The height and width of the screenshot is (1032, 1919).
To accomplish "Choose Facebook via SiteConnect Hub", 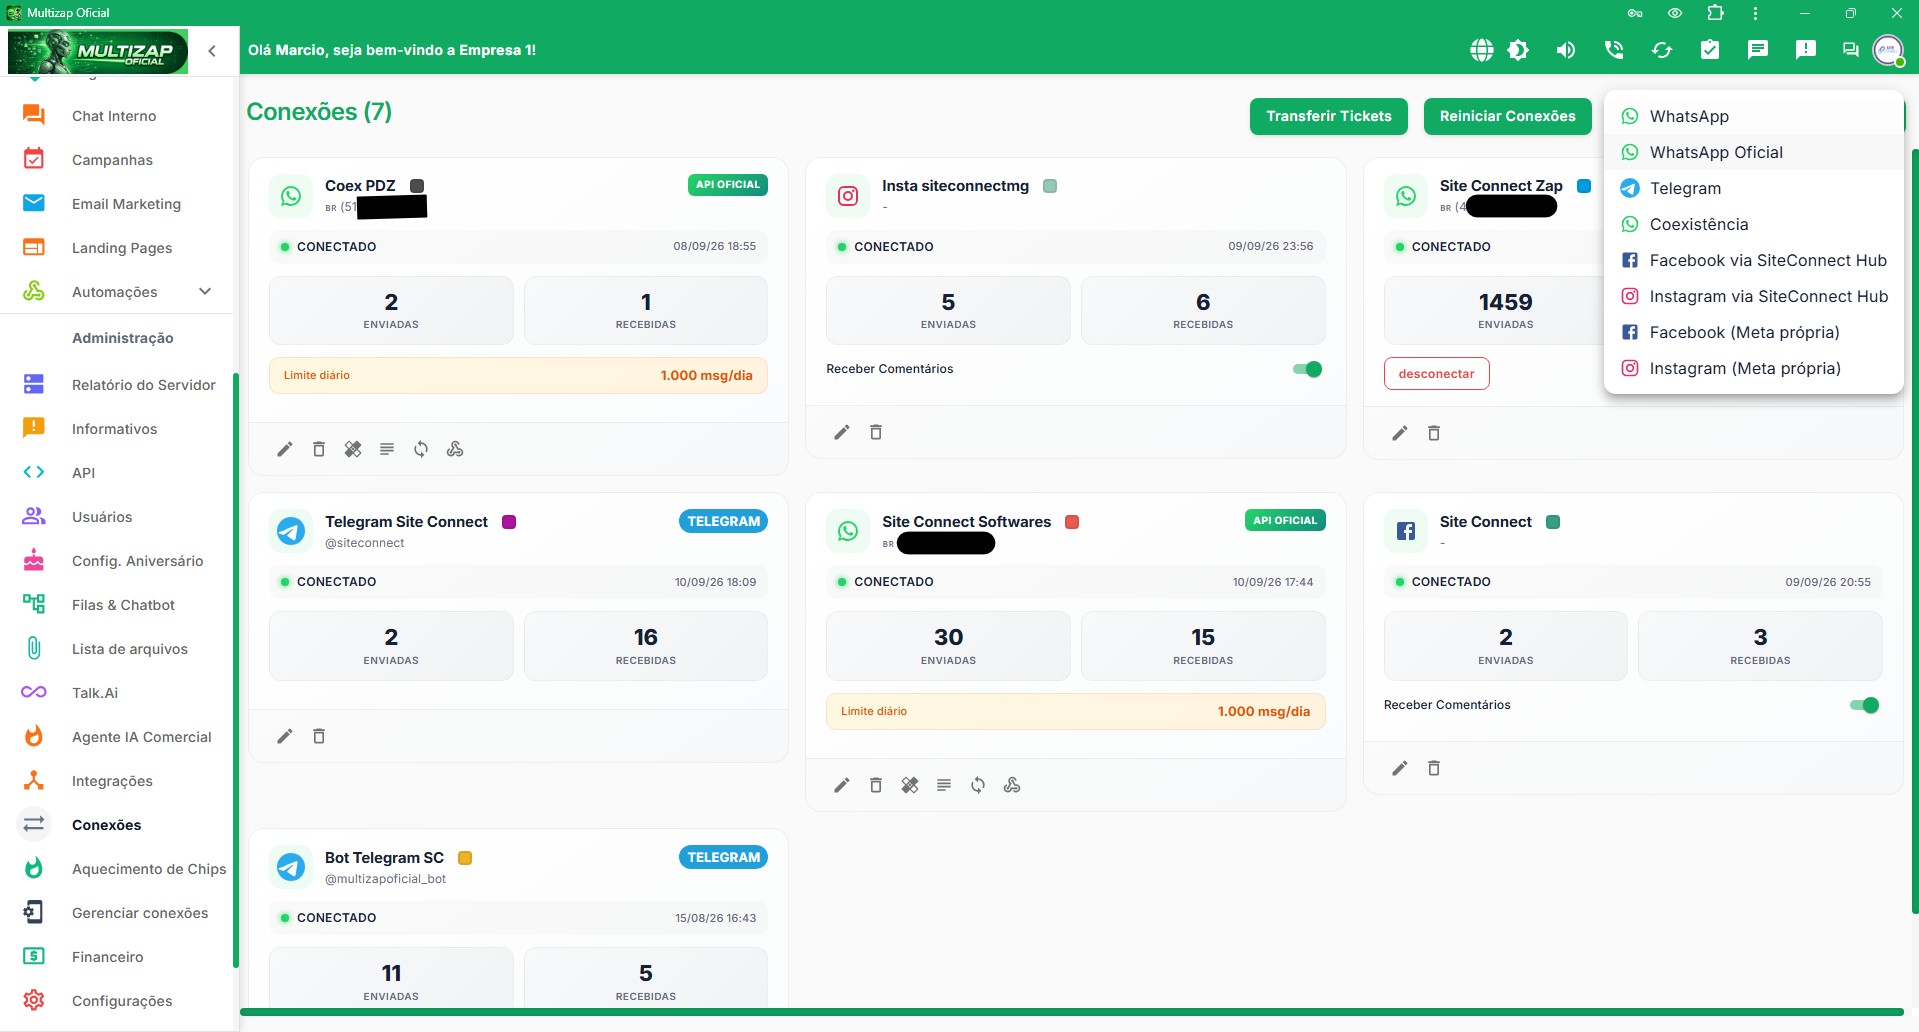I will (x=1753, y=260).
